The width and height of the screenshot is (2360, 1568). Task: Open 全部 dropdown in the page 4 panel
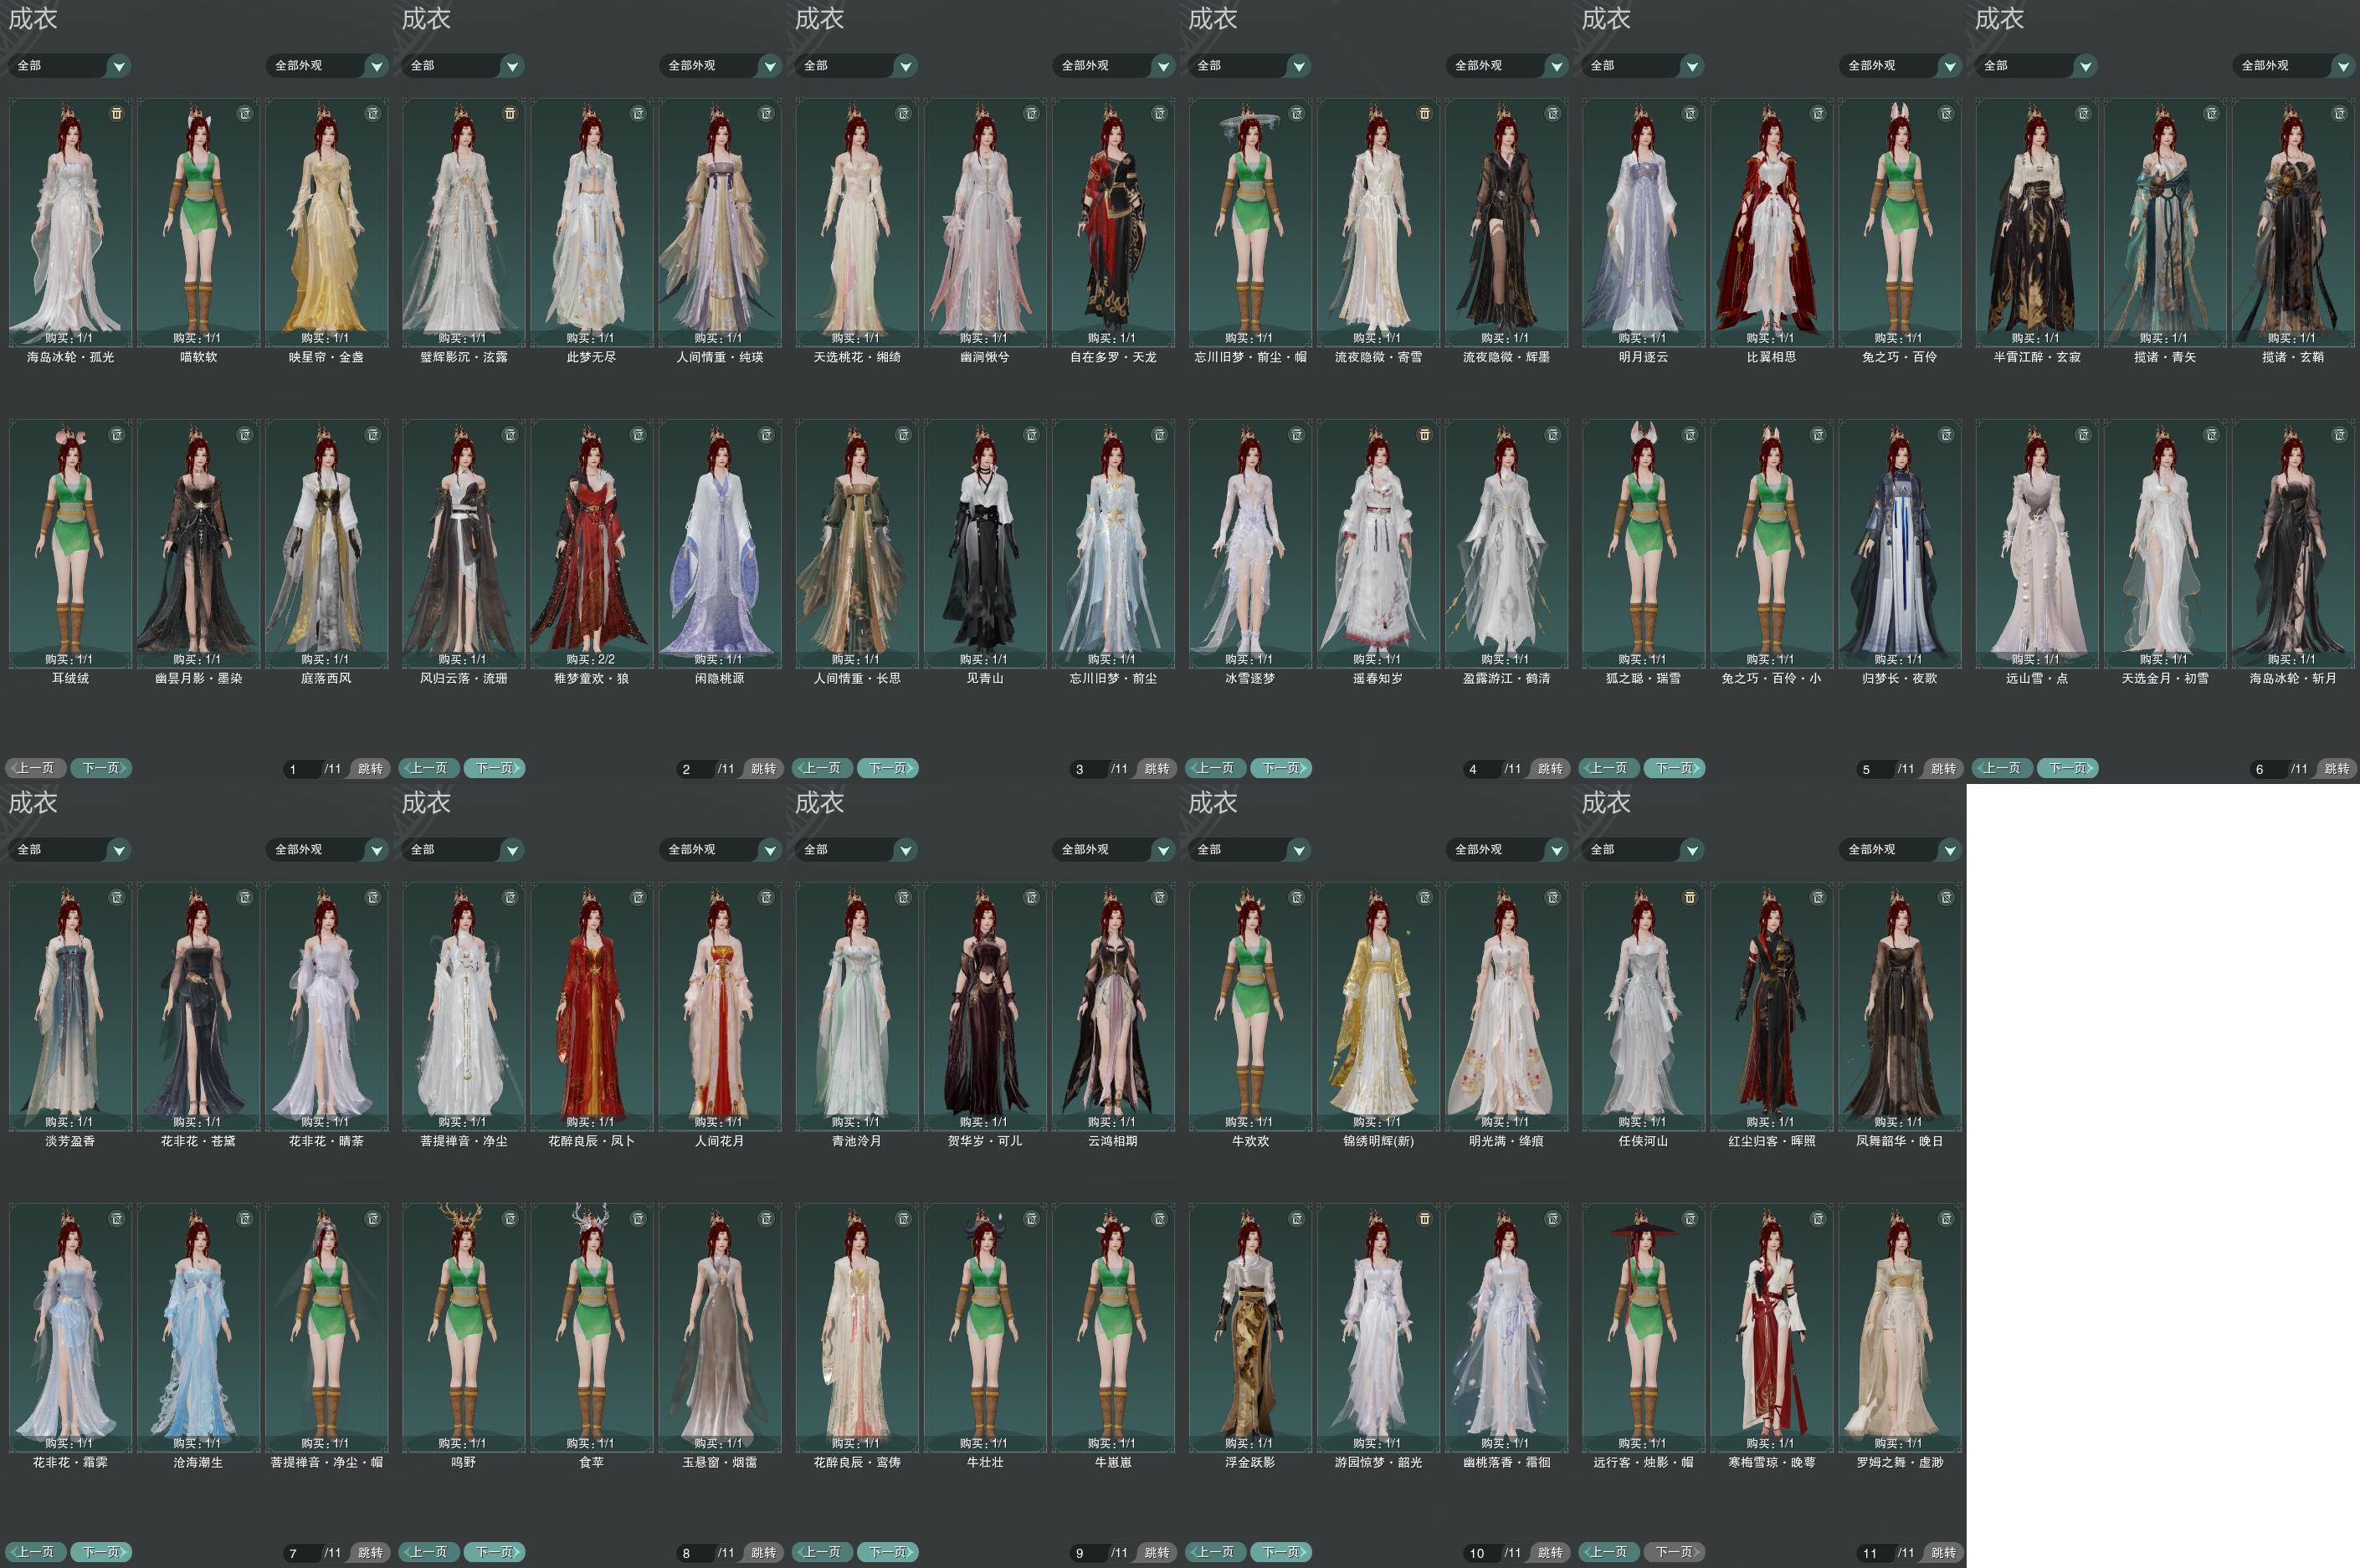point(1250,66)
